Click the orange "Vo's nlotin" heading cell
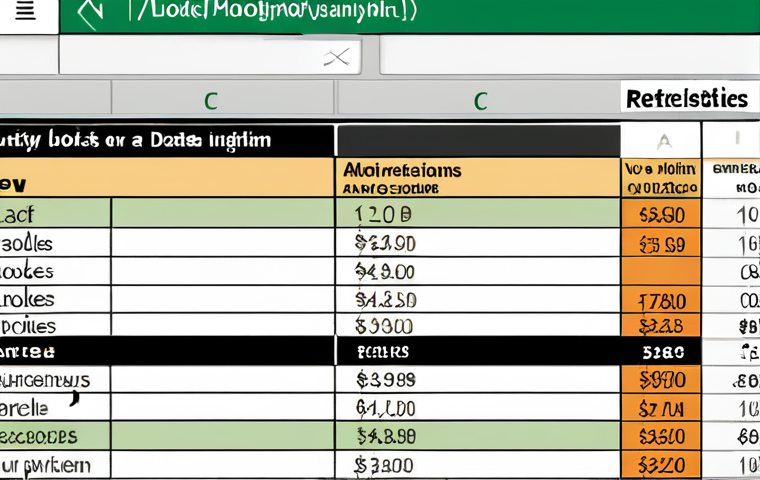This screenshot has height=480, width=760. [661, 177]
